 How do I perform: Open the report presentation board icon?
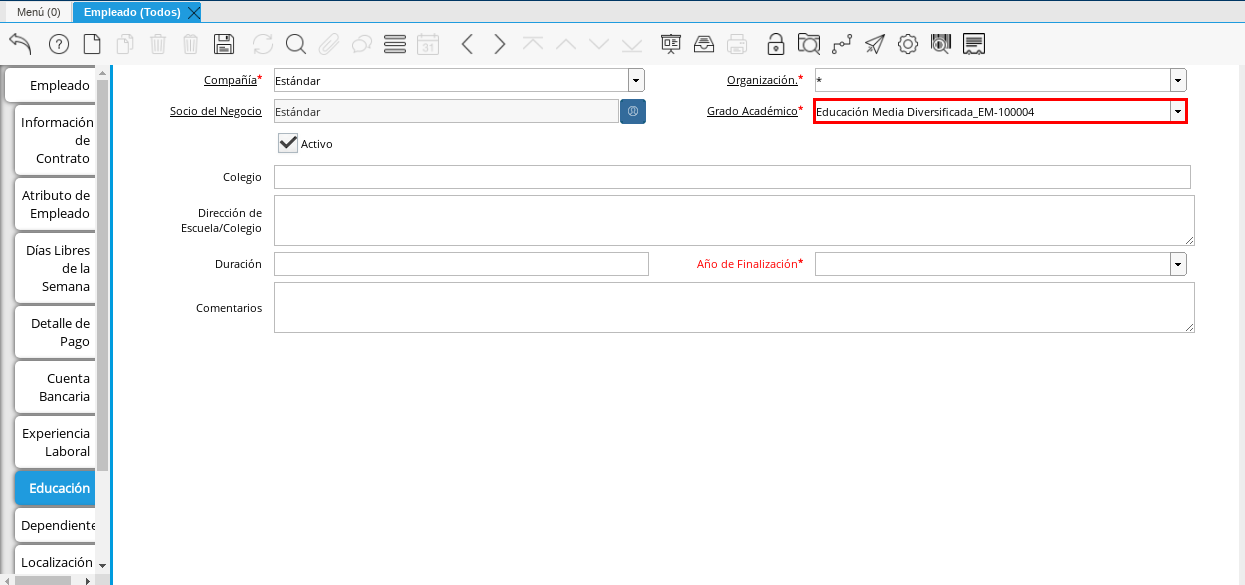coord(671,43)
